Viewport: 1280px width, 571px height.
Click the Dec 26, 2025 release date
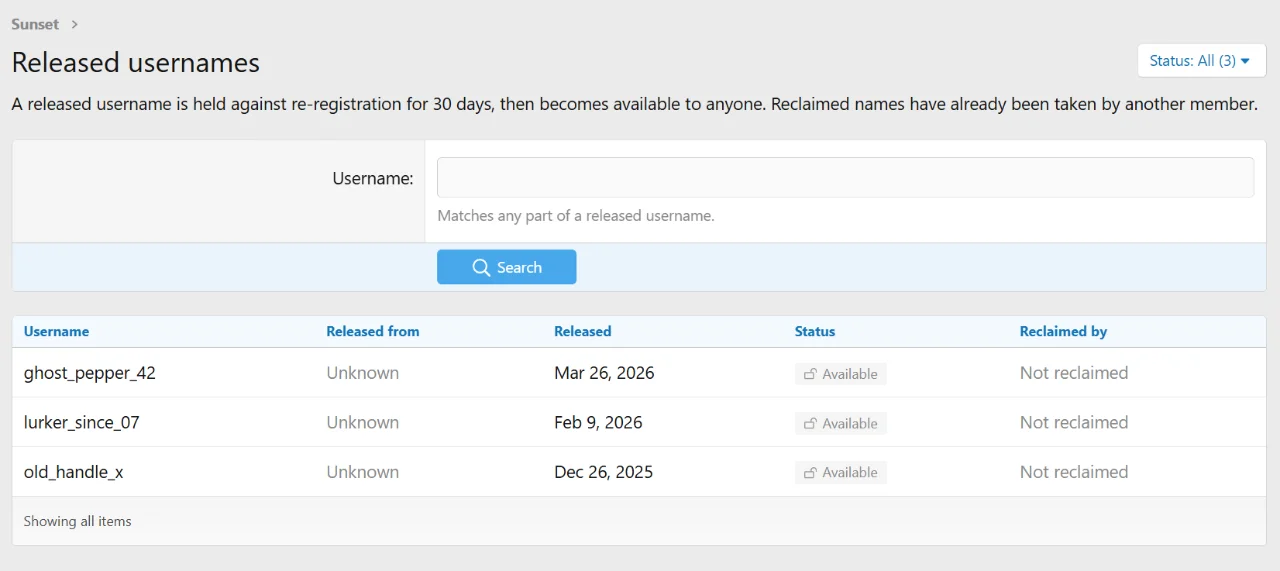click(x=603, y=472)
